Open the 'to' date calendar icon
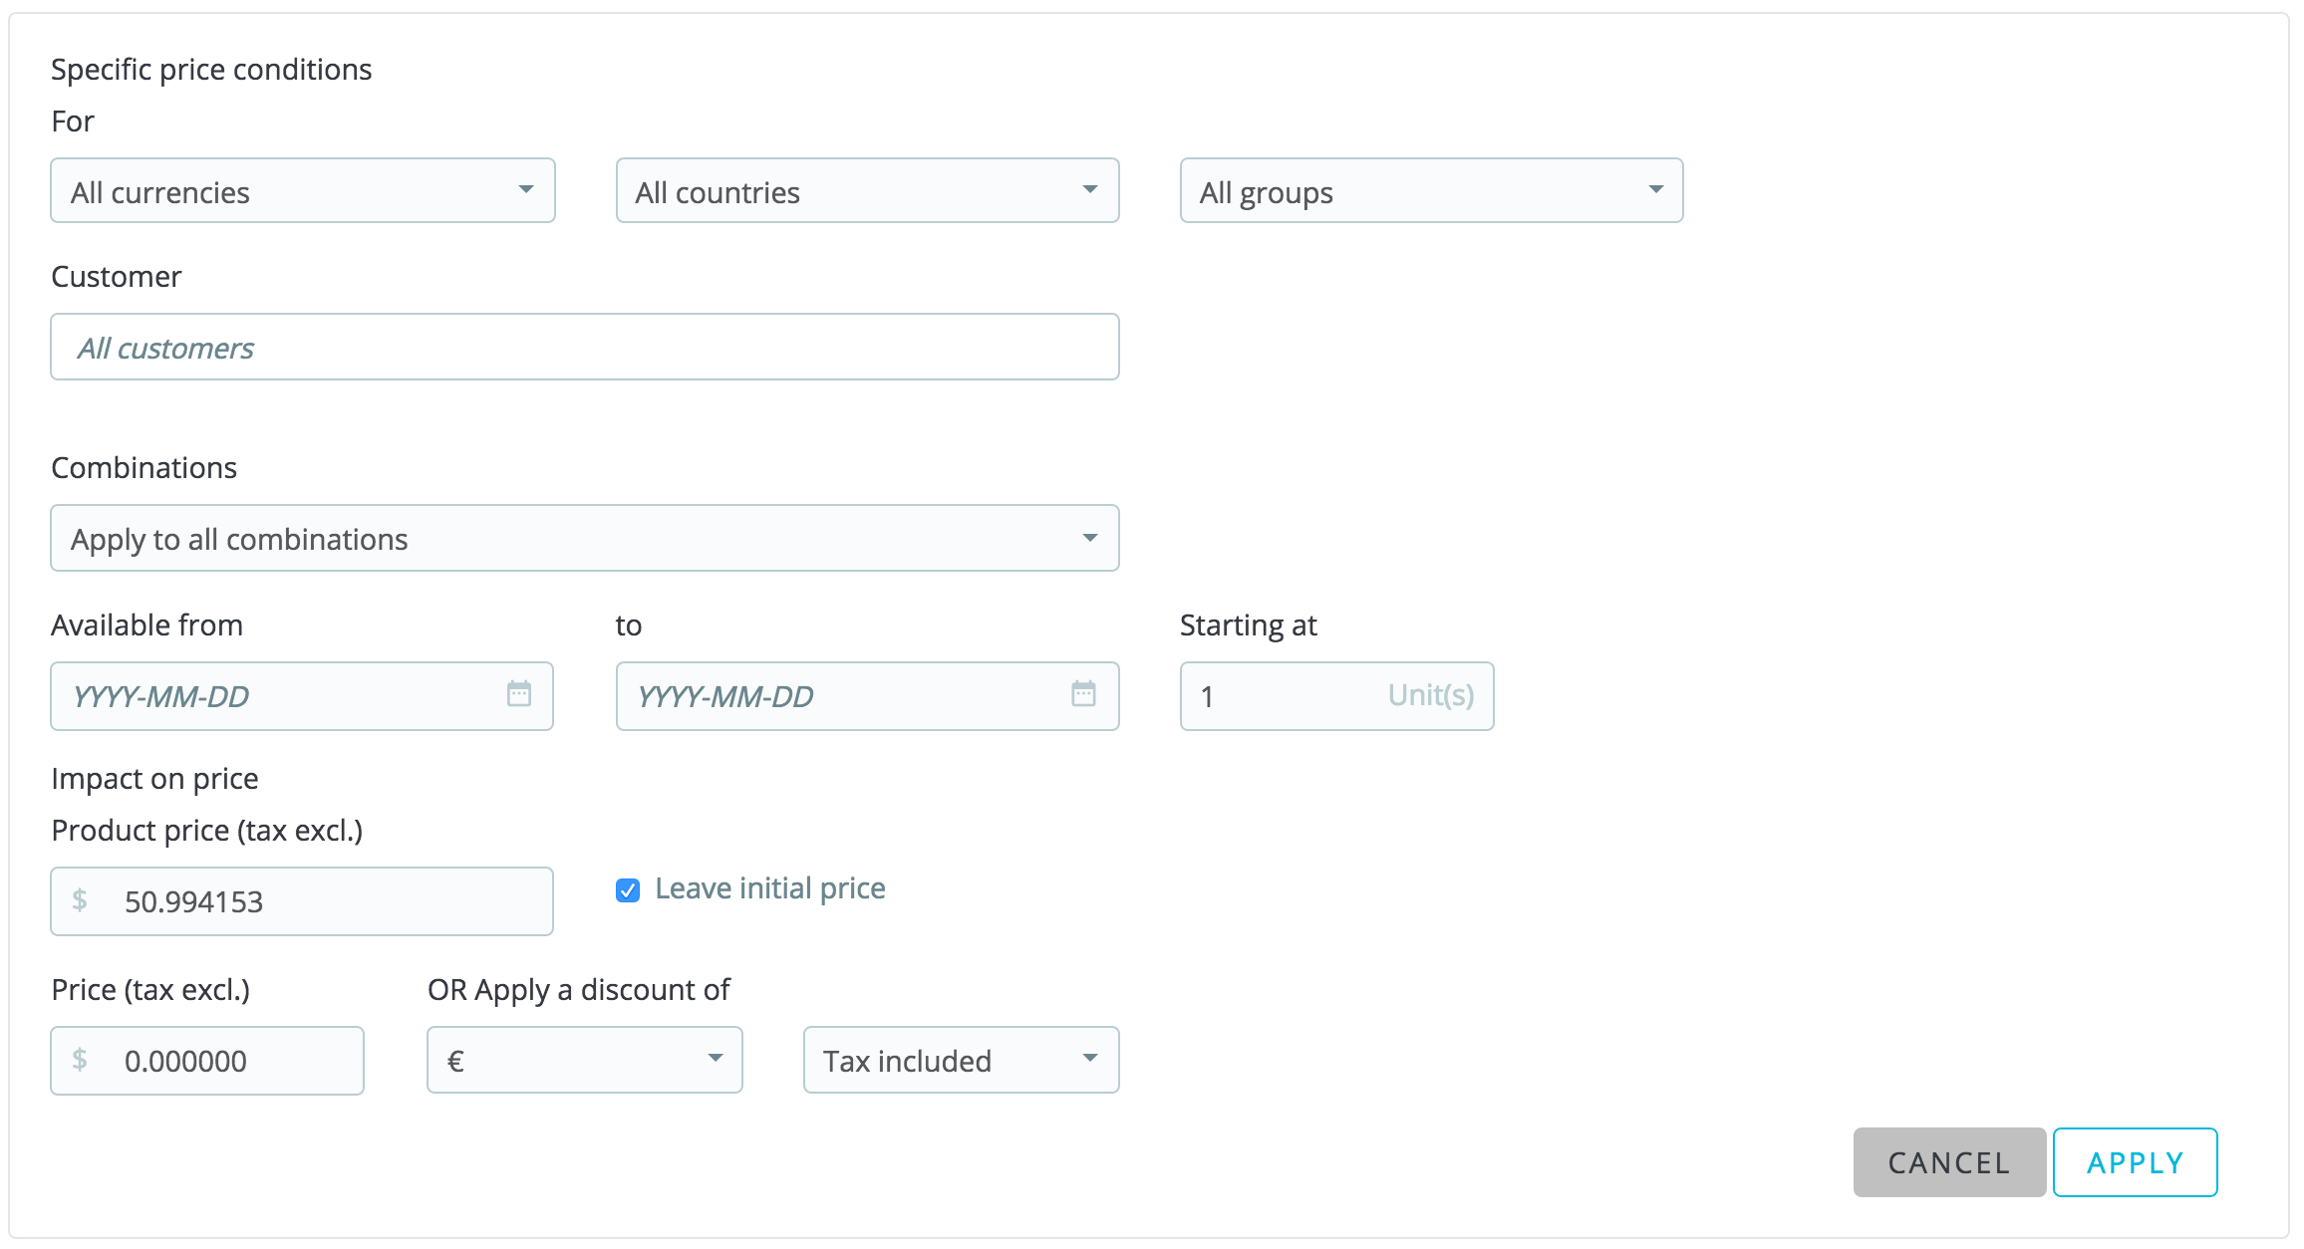The image size is (2304, 1249). click(1083, 694)
